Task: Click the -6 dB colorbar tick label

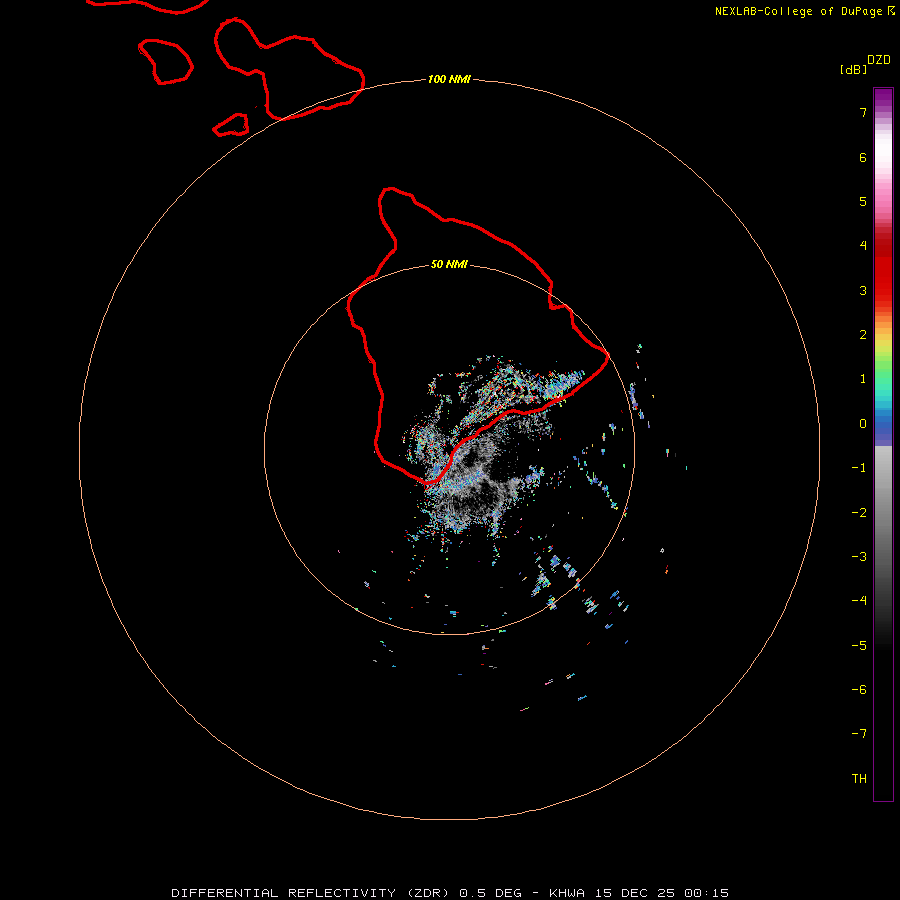Action: pyautogui.click(x=859, y=690)
